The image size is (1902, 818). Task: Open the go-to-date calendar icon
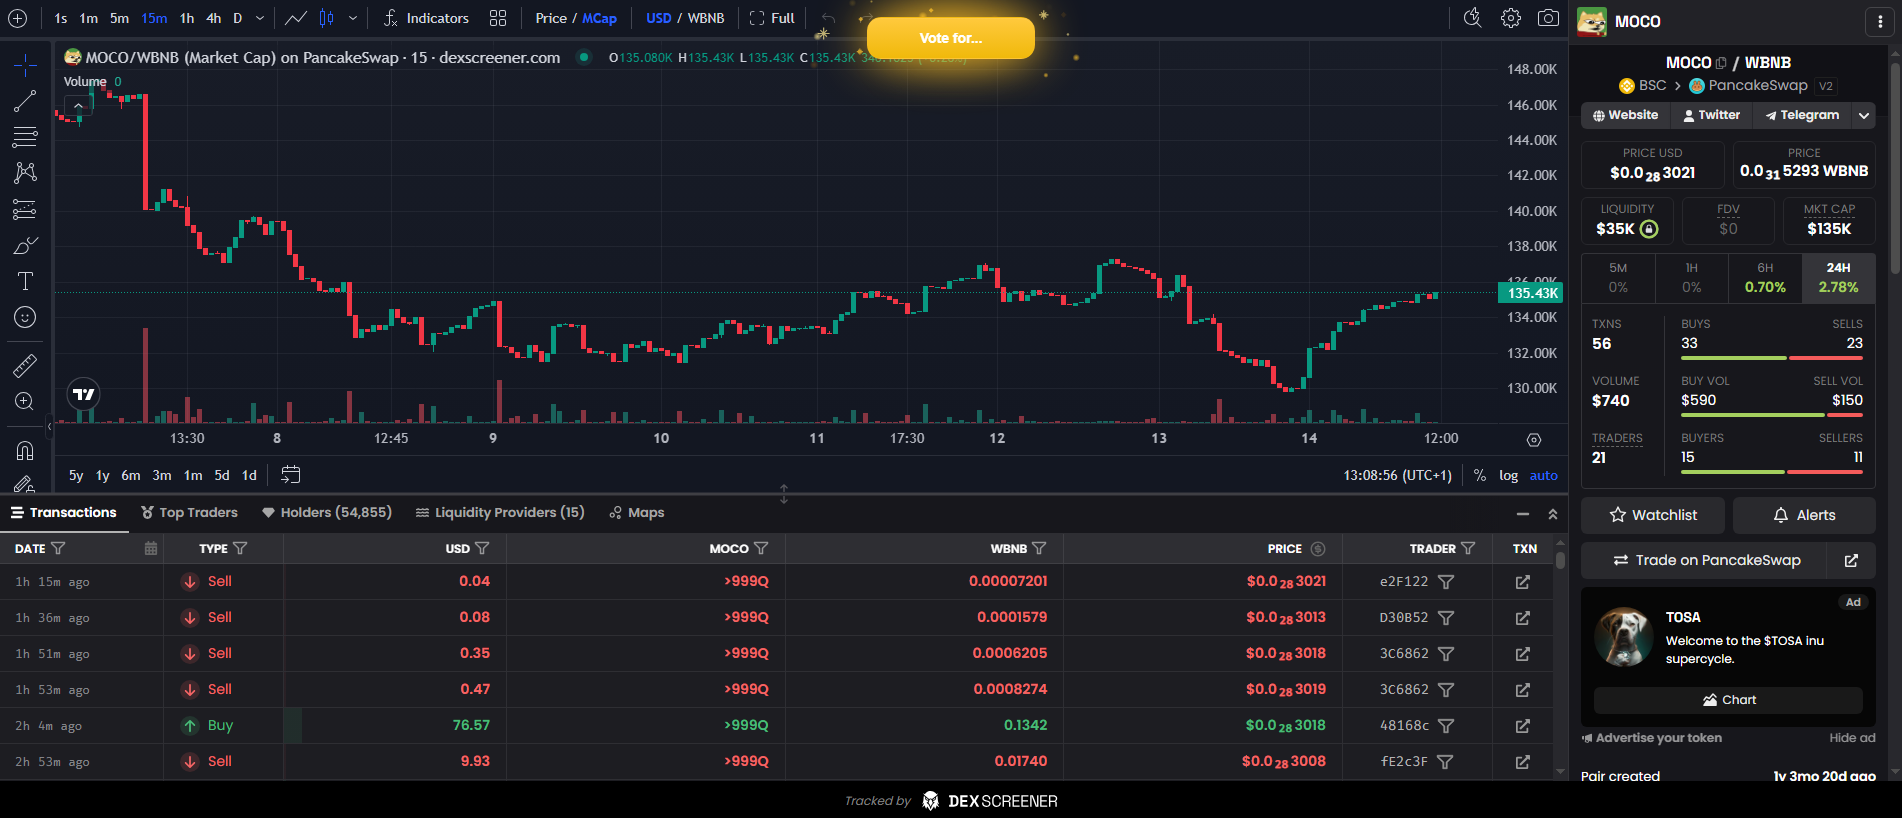click(291, 475)
